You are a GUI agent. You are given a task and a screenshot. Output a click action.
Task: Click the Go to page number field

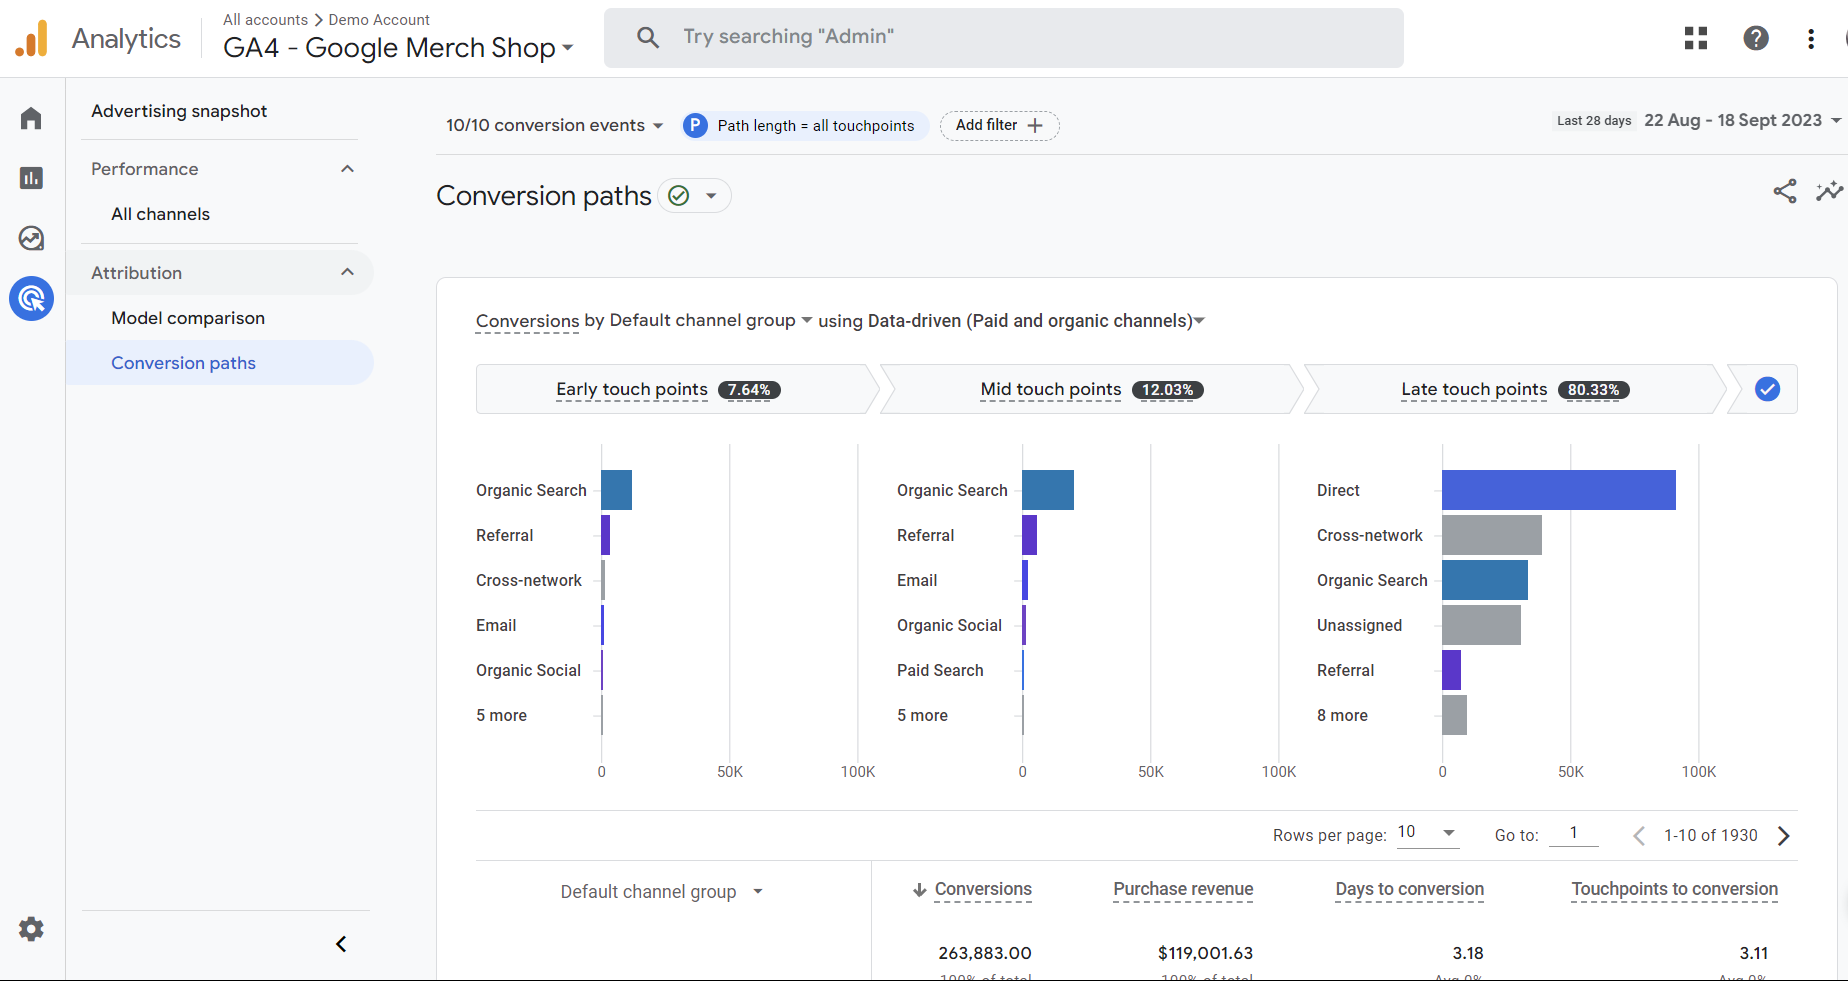click(1574, 833)
